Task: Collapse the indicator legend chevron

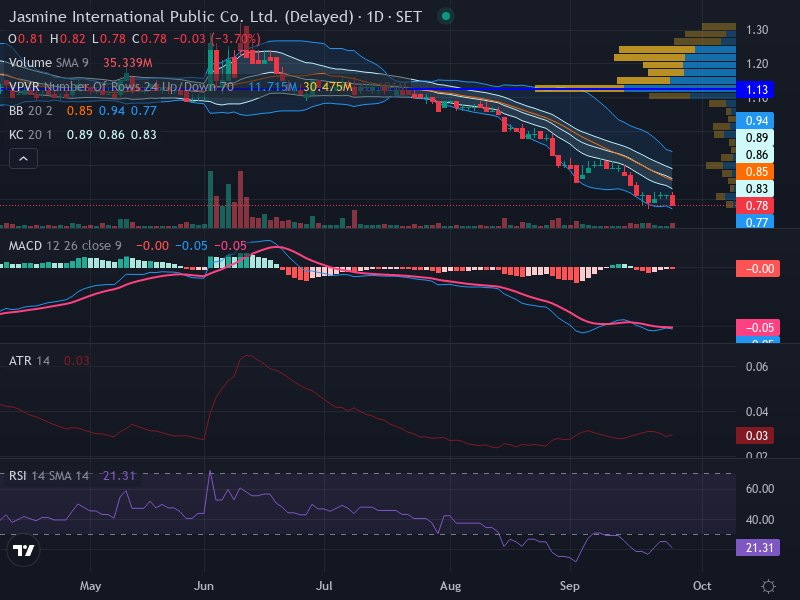Action: (23, 159)
